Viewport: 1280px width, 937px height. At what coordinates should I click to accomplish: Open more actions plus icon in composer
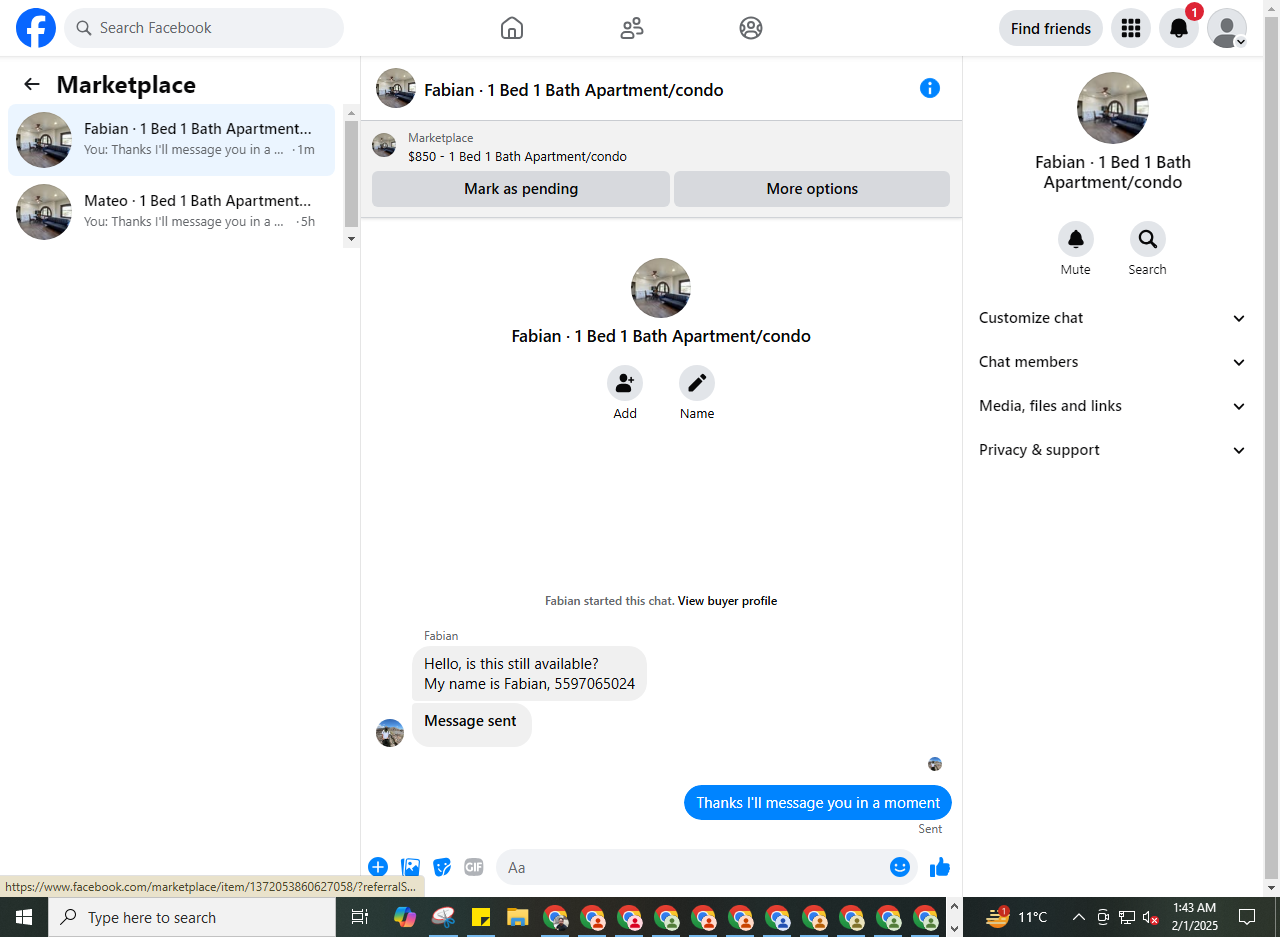[378, 867]
